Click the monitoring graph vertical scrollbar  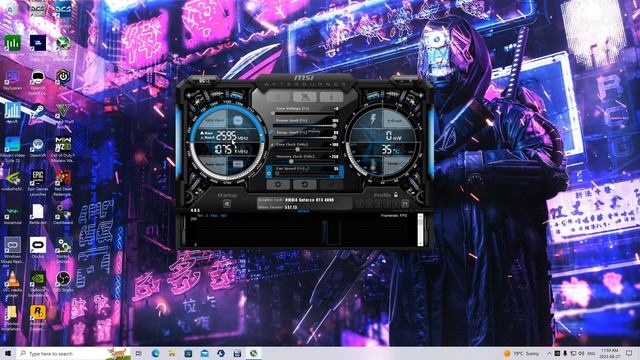[420, 230]
